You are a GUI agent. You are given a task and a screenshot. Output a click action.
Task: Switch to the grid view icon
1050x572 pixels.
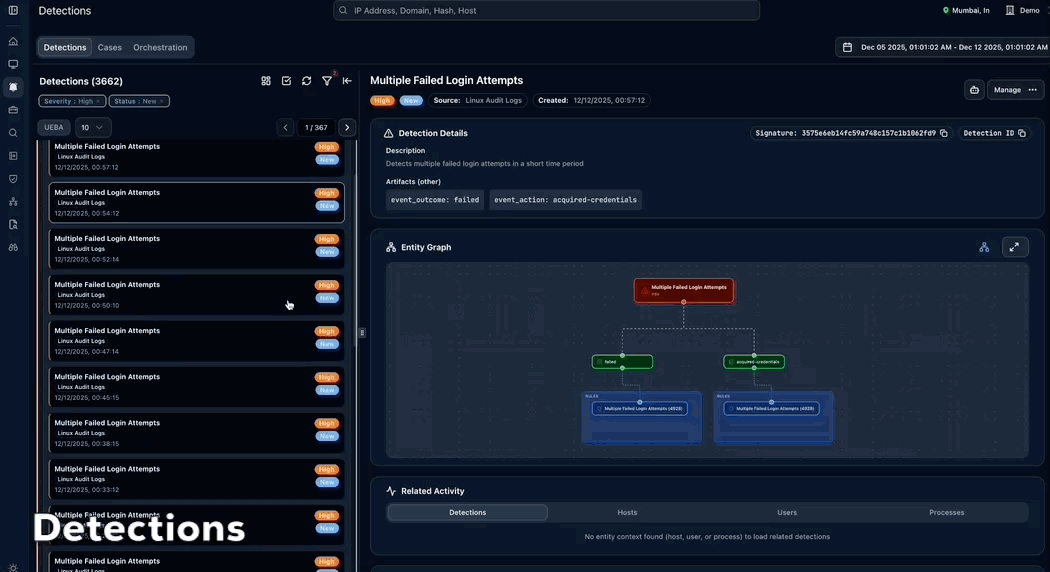pyautogui.click(x=266, y=81)
